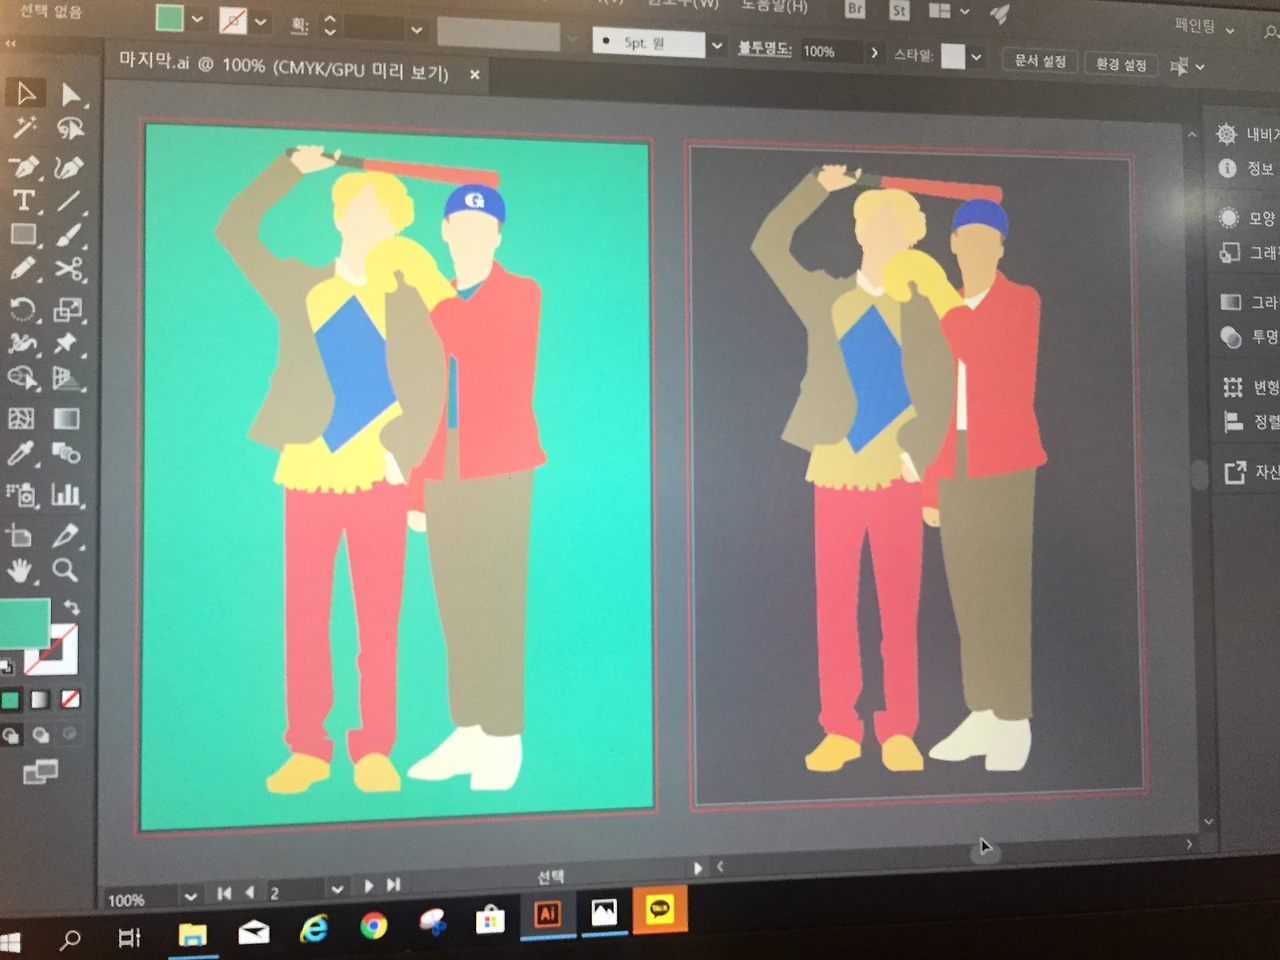
Task: Expand the control bar stroke color dropdown
Action: click(x=261, y=21)
